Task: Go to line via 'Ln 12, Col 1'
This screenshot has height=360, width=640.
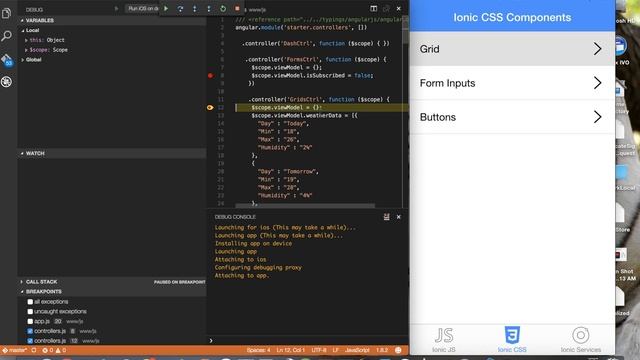Action: 291,350
